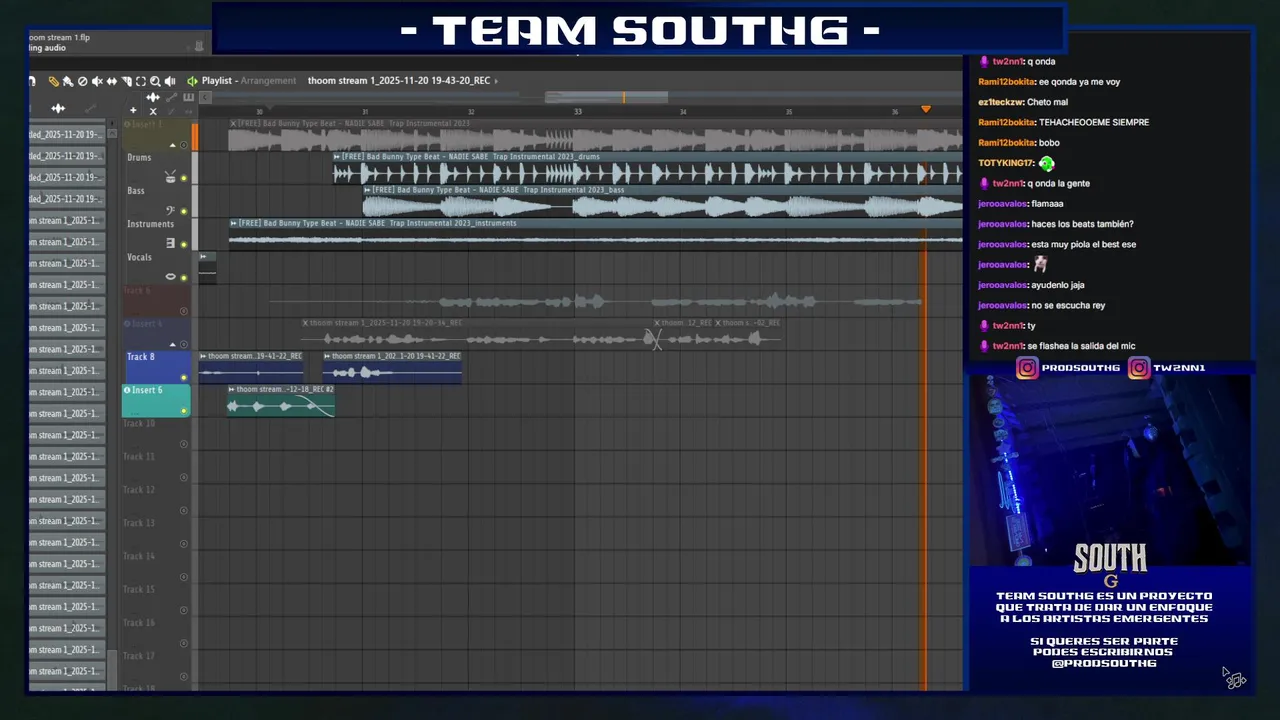Click the X on muted Bad Bunny clip
Viewport: 1280px width, 720px height.
(233, 123)
